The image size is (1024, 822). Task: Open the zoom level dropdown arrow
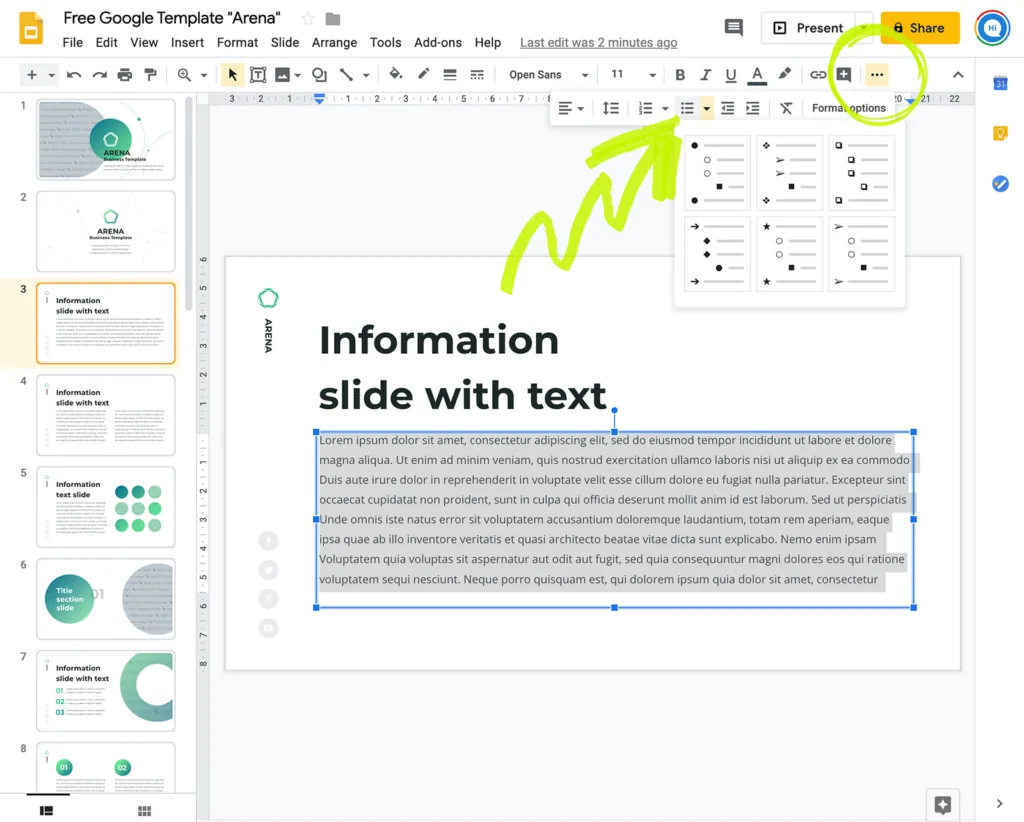(x=204, y=75)
